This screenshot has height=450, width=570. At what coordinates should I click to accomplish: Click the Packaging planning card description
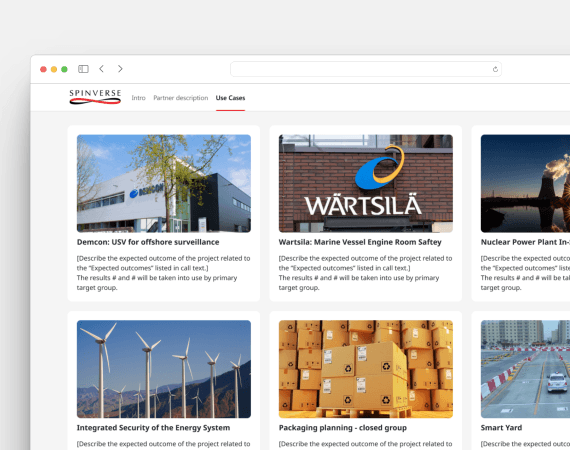pyautogui.click(x=365, y=444)
